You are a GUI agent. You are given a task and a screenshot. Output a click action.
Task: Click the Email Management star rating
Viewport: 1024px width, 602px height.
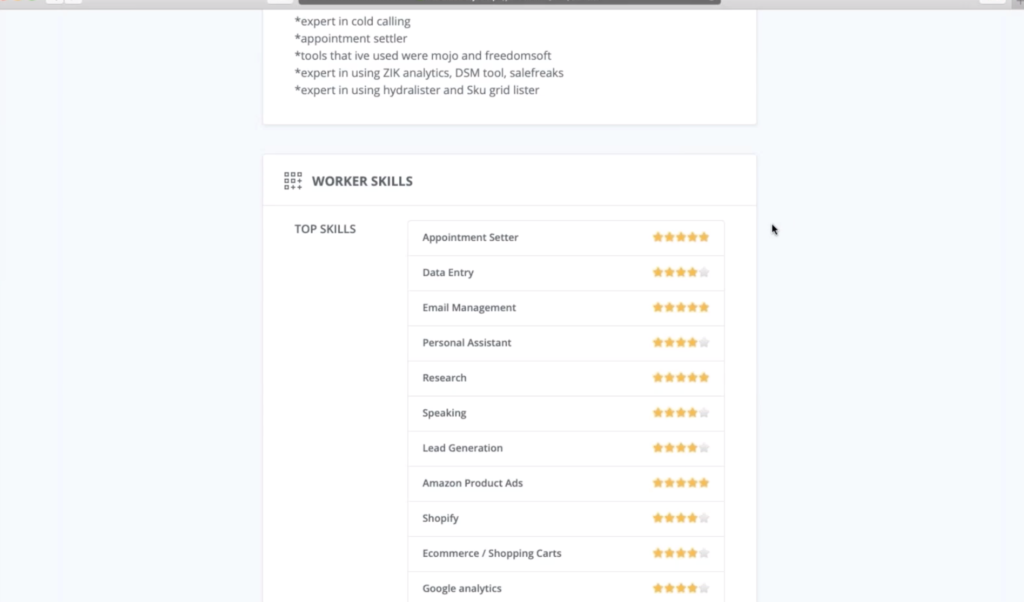click(x=680, y=308)
